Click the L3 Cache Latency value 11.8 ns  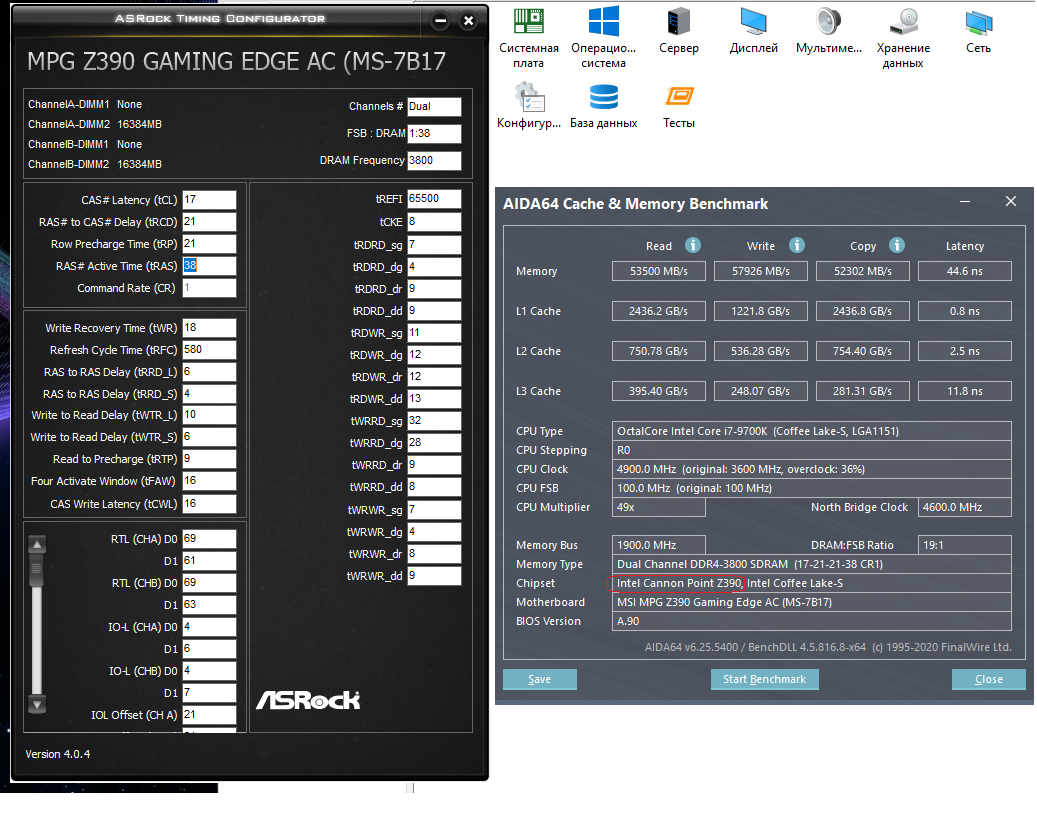click(x=965, y=391)
